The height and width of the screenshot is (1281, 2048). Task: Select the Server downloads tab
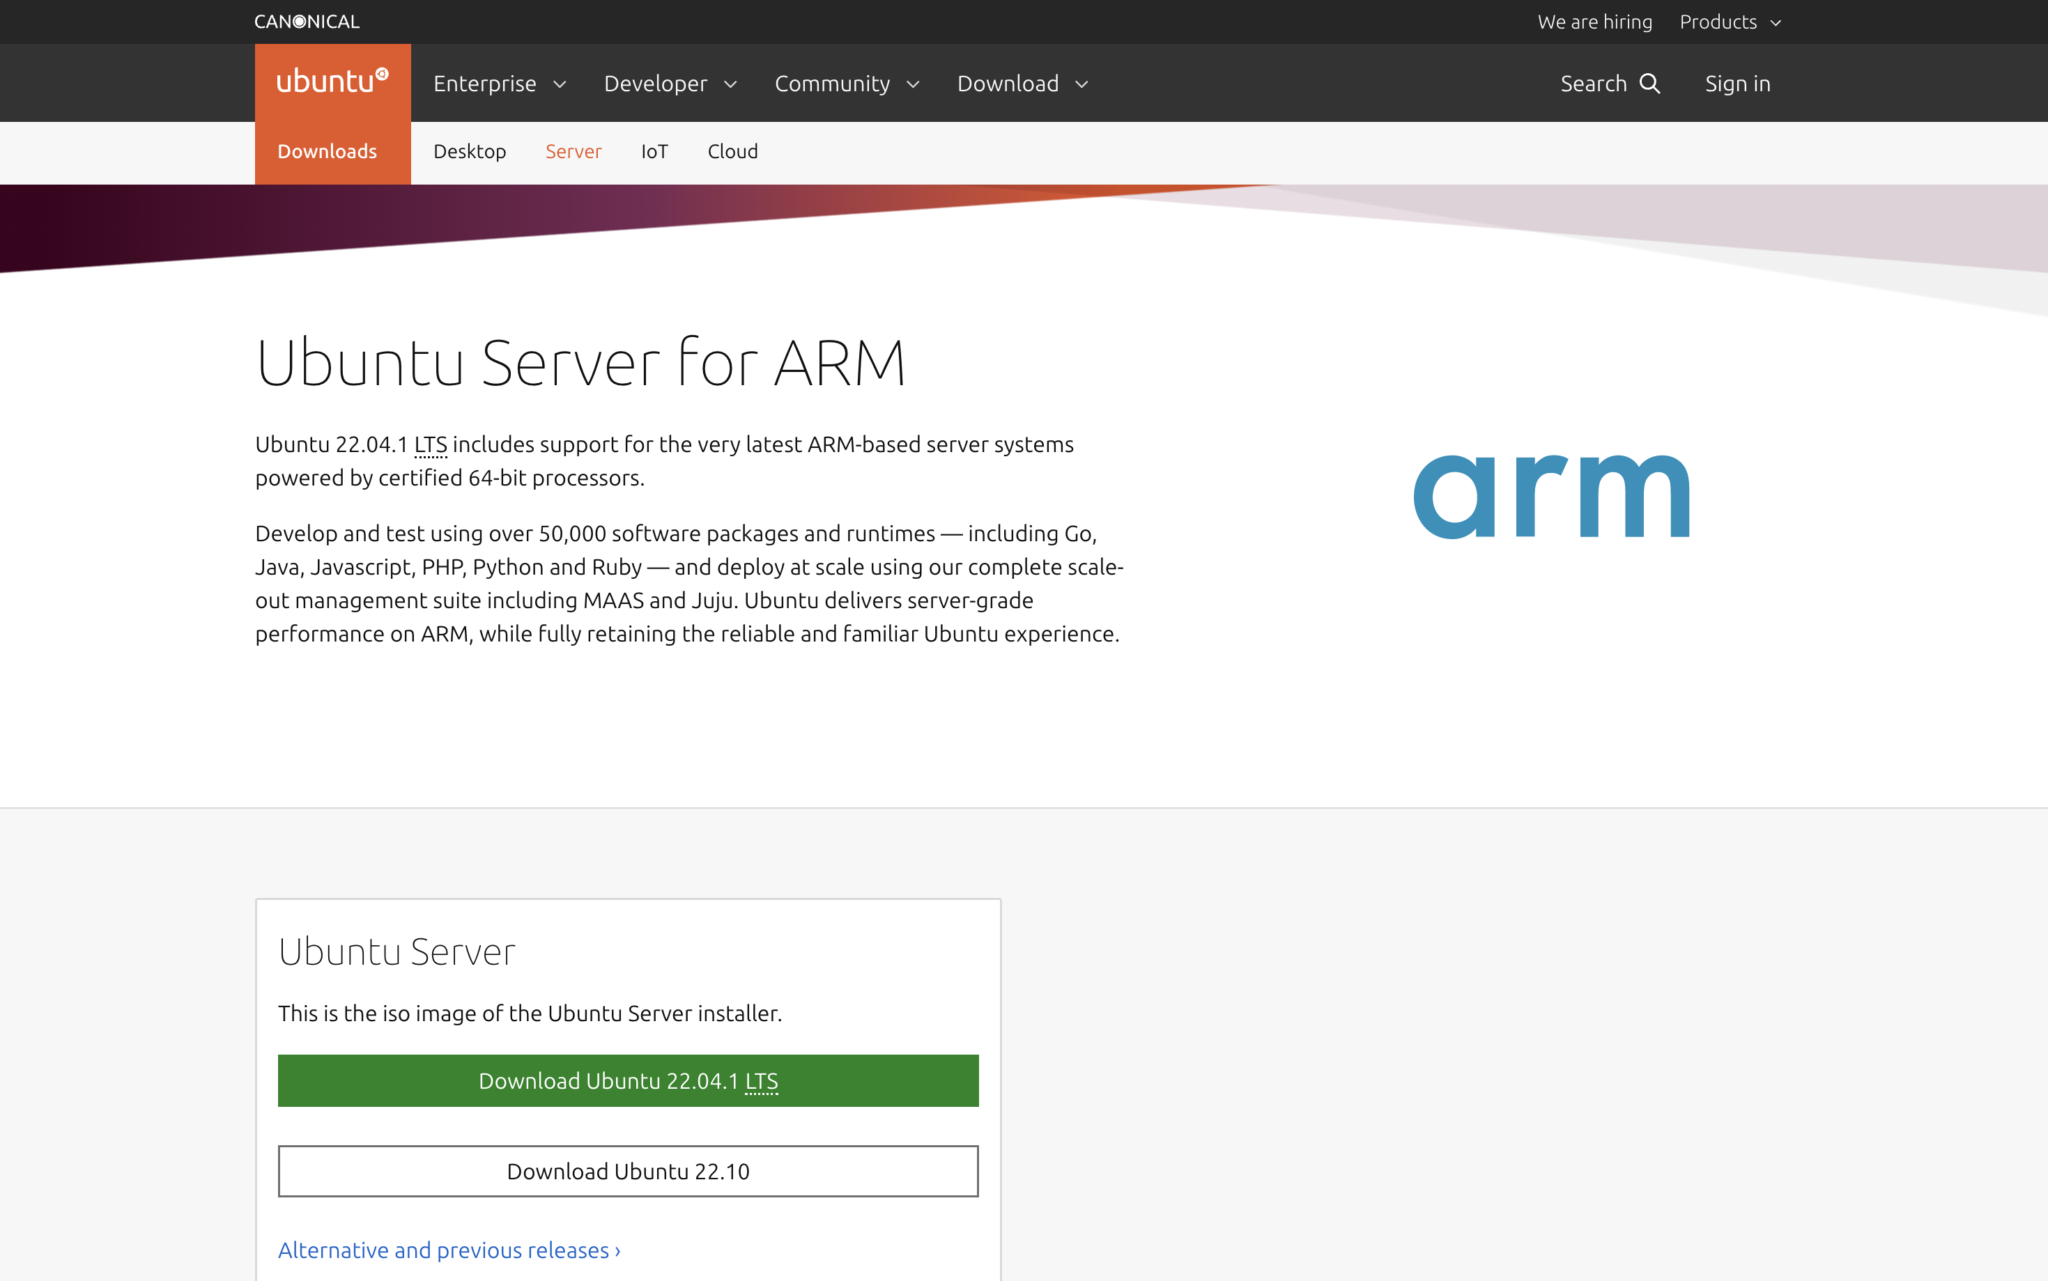pyautogui.click(x=573, y=152)
